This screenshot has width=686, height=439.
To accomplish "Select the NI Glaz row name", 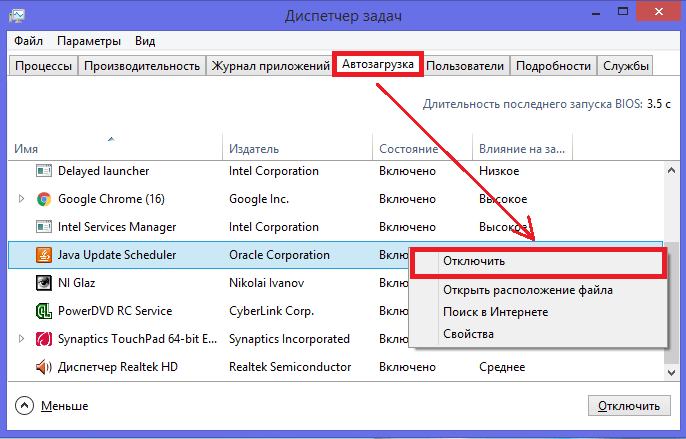I will tap(77, 283).
